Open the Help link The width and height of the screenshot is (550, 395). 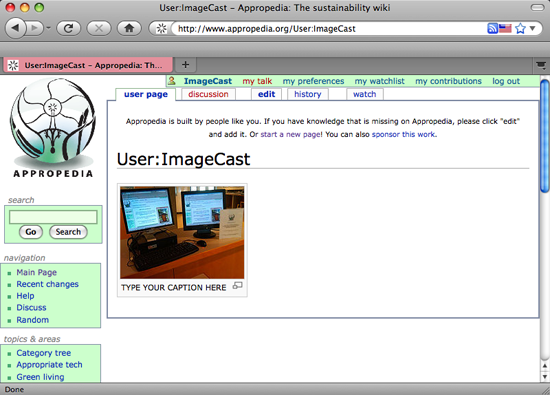(25, 296)
